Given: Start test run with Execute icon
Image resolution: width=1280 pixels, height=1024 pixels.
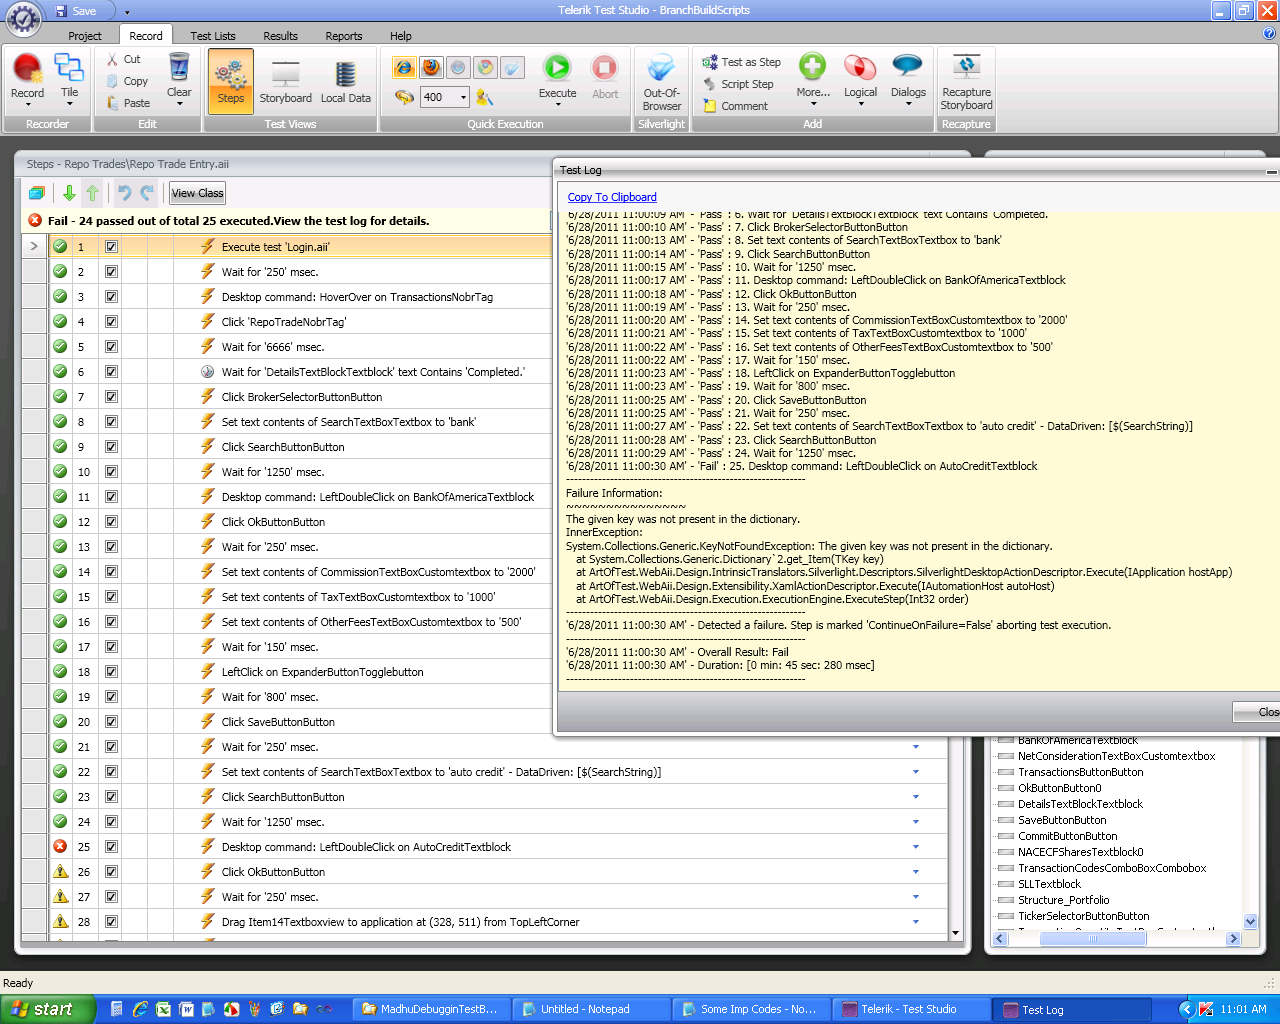Looking at the screenshot, I should coord(557,77).
